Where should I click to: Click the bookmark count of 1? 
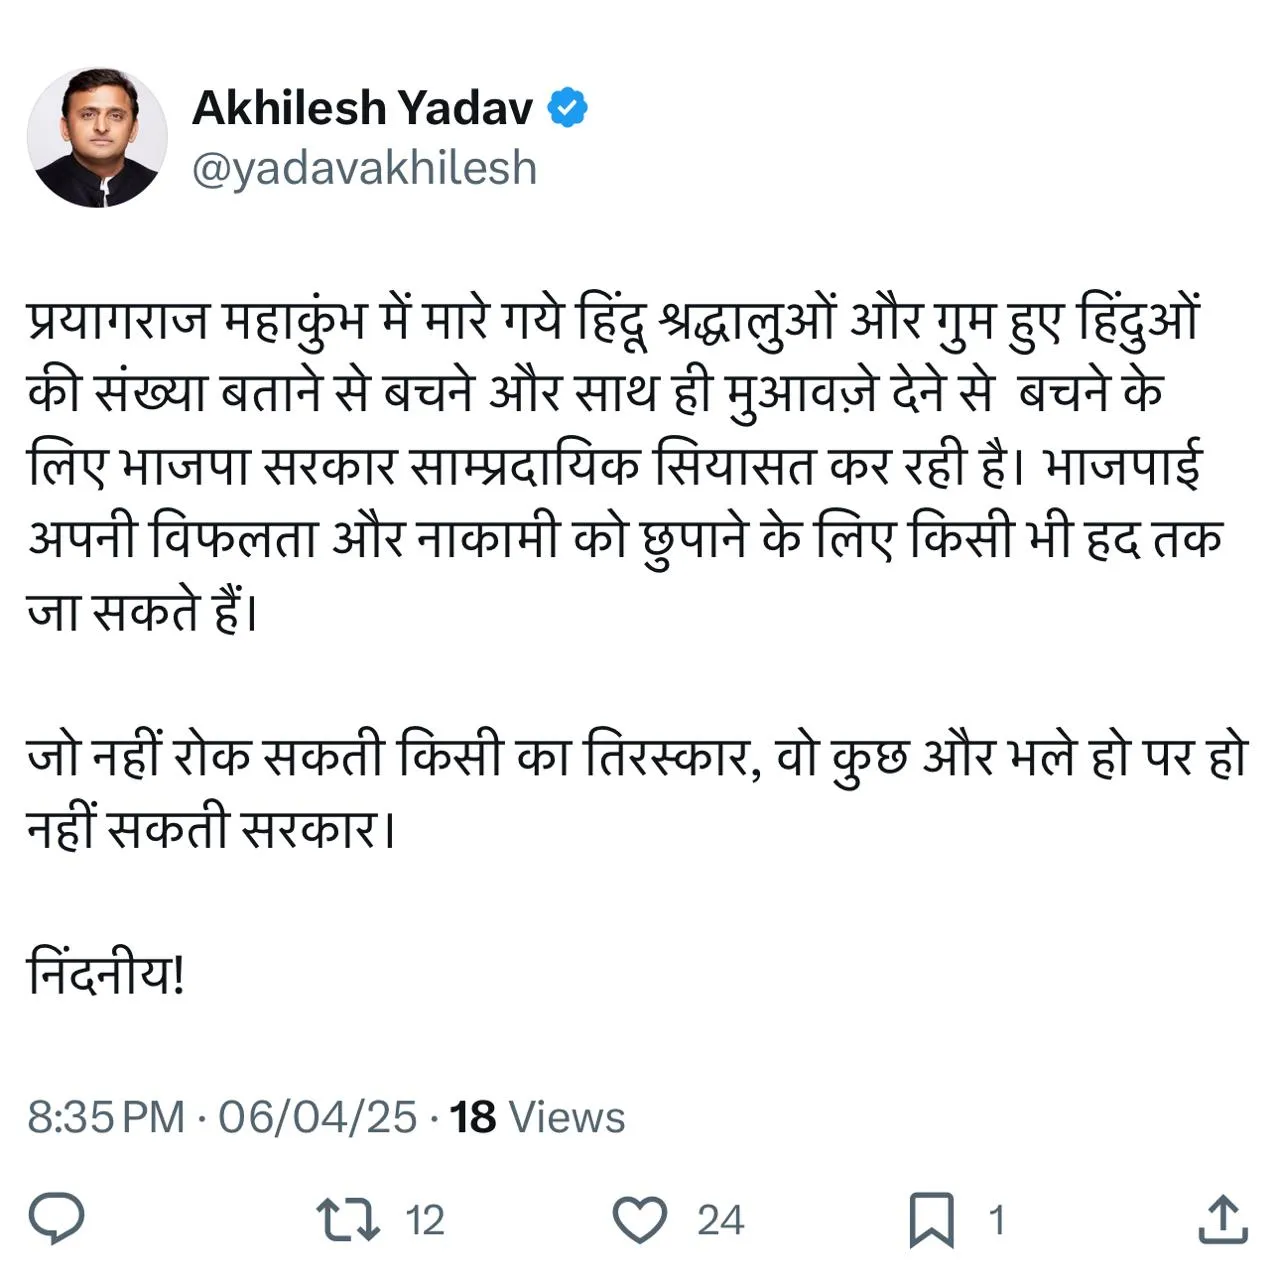tap(996, 1221)
